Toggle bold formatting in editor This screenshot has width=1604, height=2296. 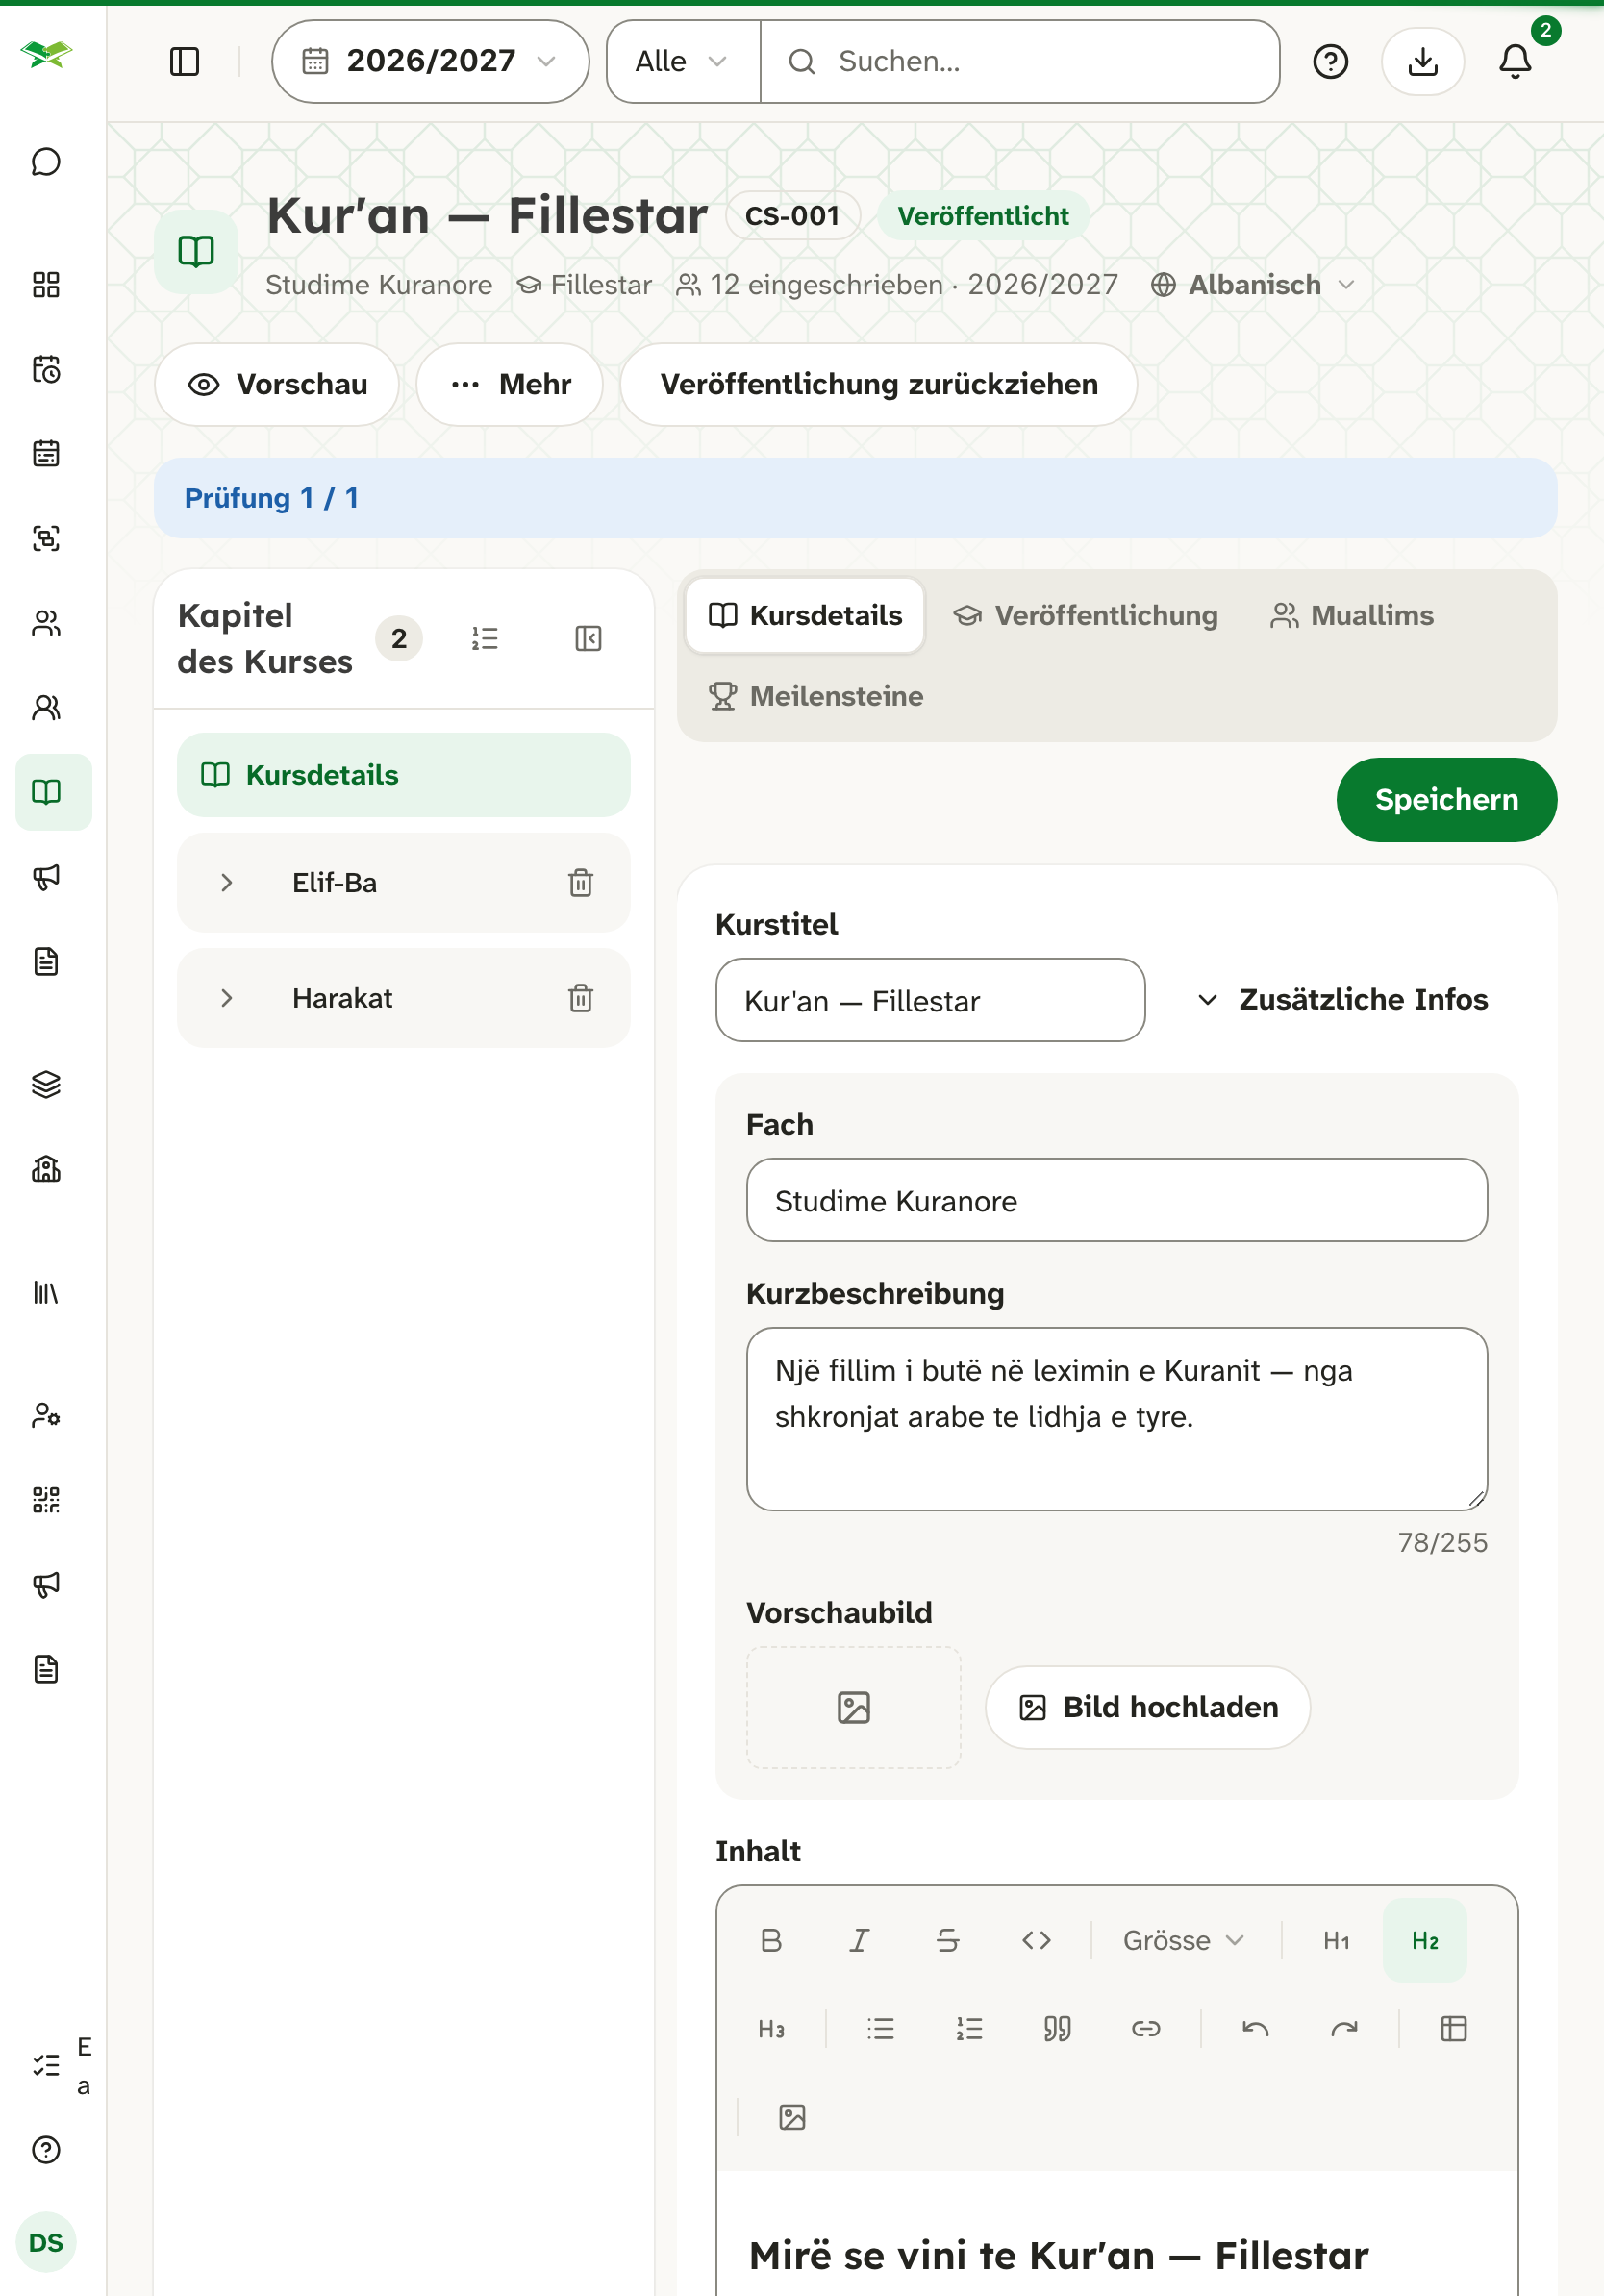coord(771,1940)
